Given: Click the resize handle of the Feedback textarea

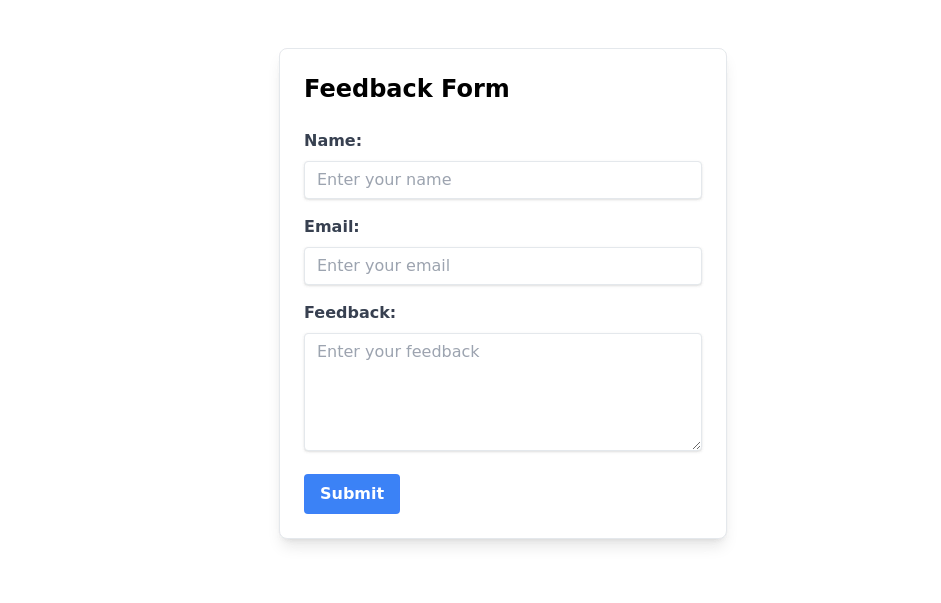Looking at the screenshot, I should coord(696,445).
